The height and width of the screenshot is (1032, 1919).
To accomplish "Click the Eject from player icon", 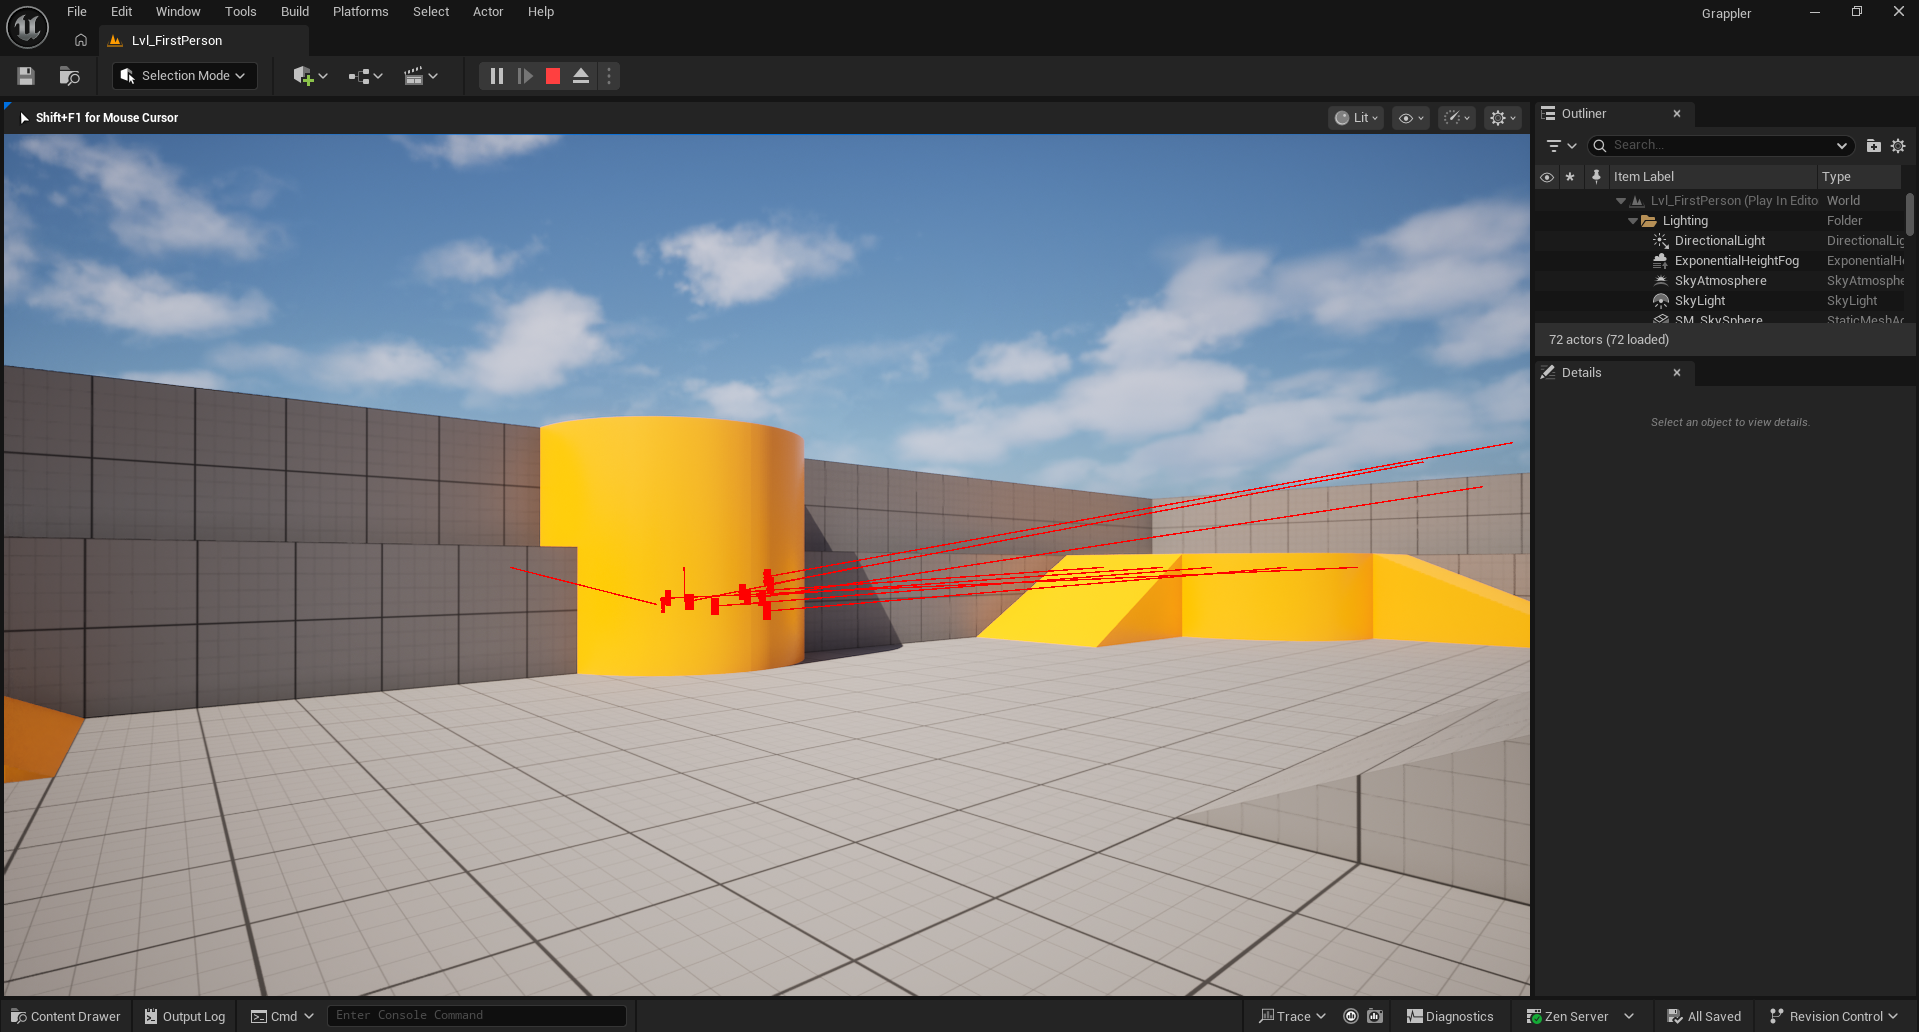I will tap(581, 76).
